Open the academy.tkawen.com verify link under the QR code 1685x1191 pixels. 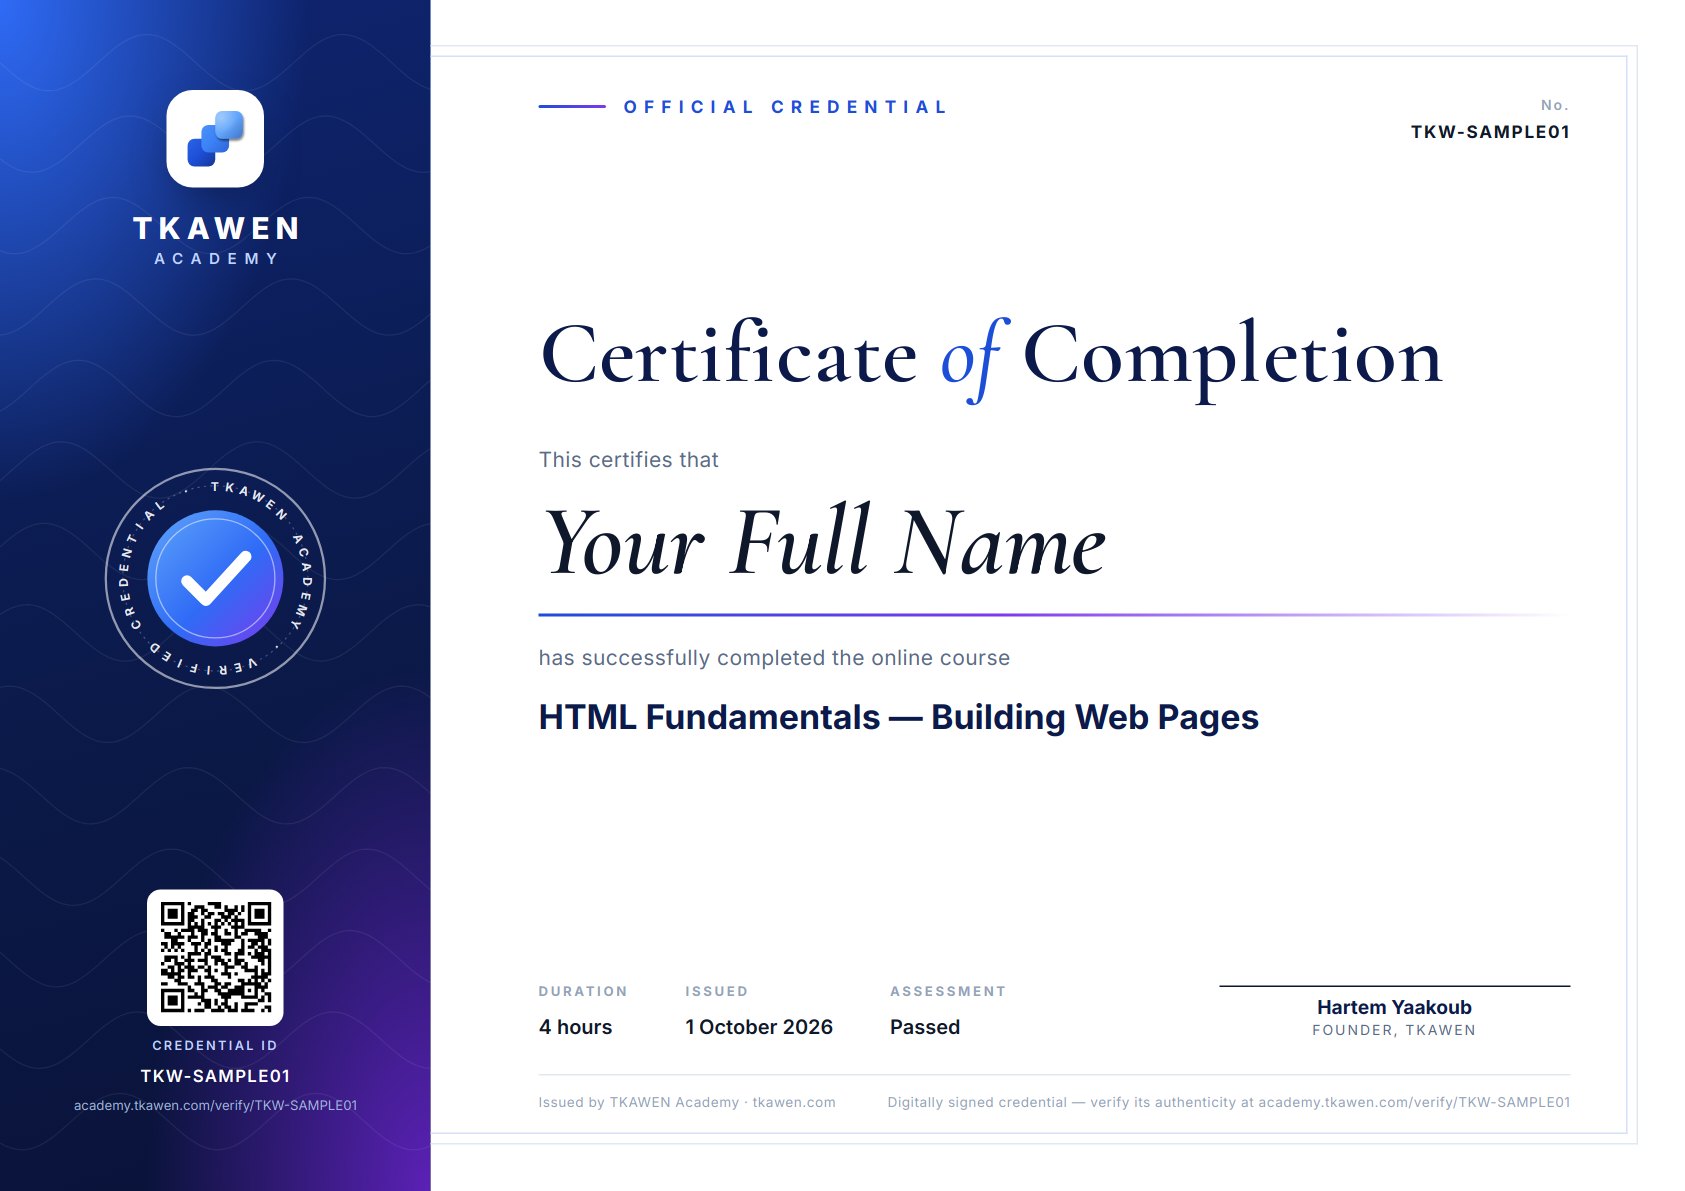coord(215,1105)
